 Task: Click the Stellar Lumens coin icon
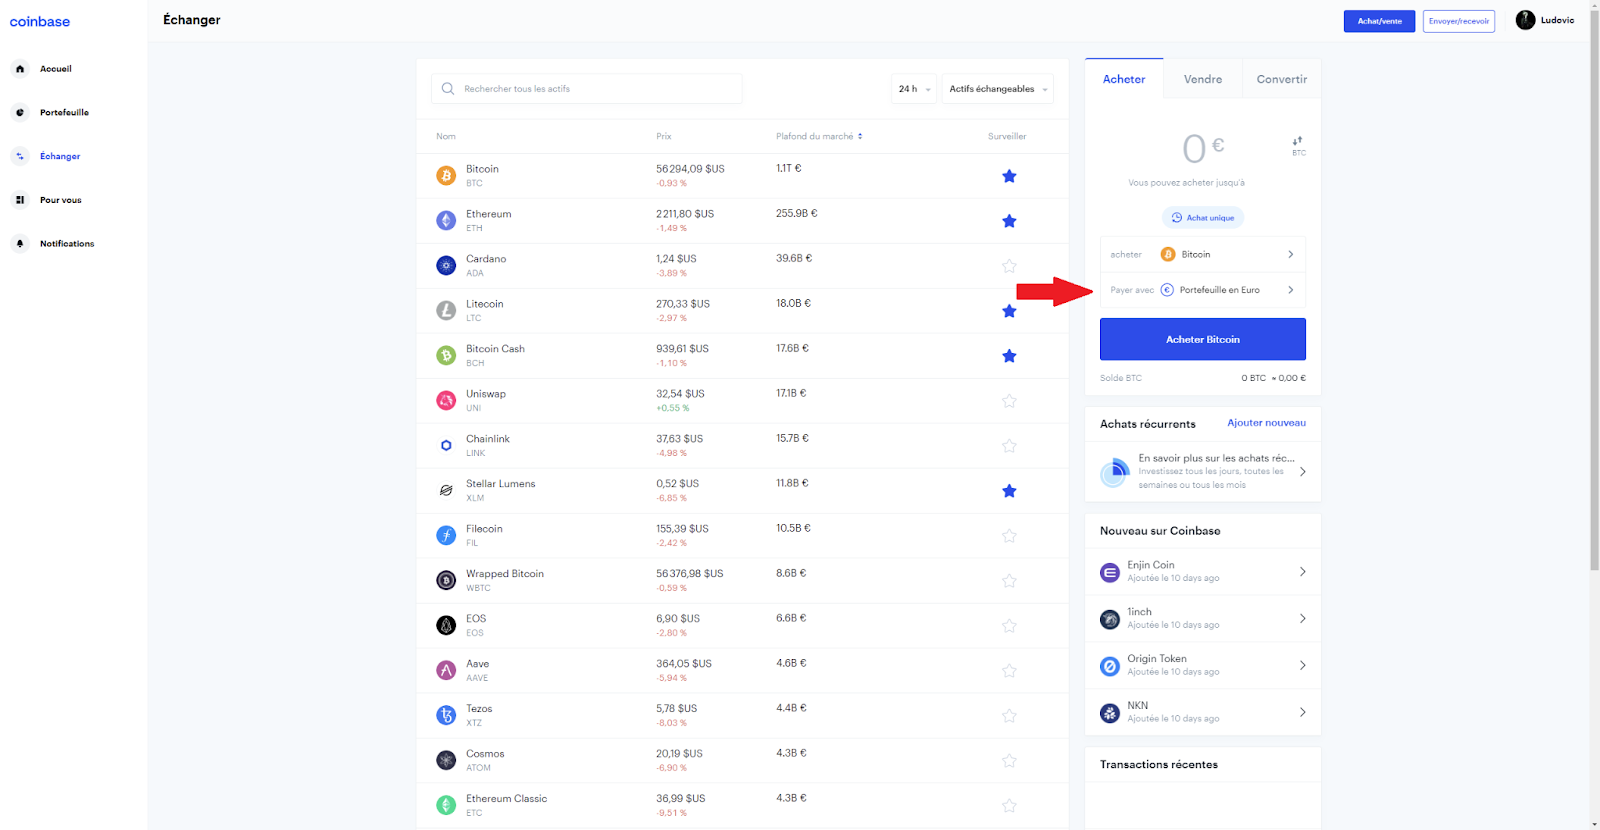point(446,491)
